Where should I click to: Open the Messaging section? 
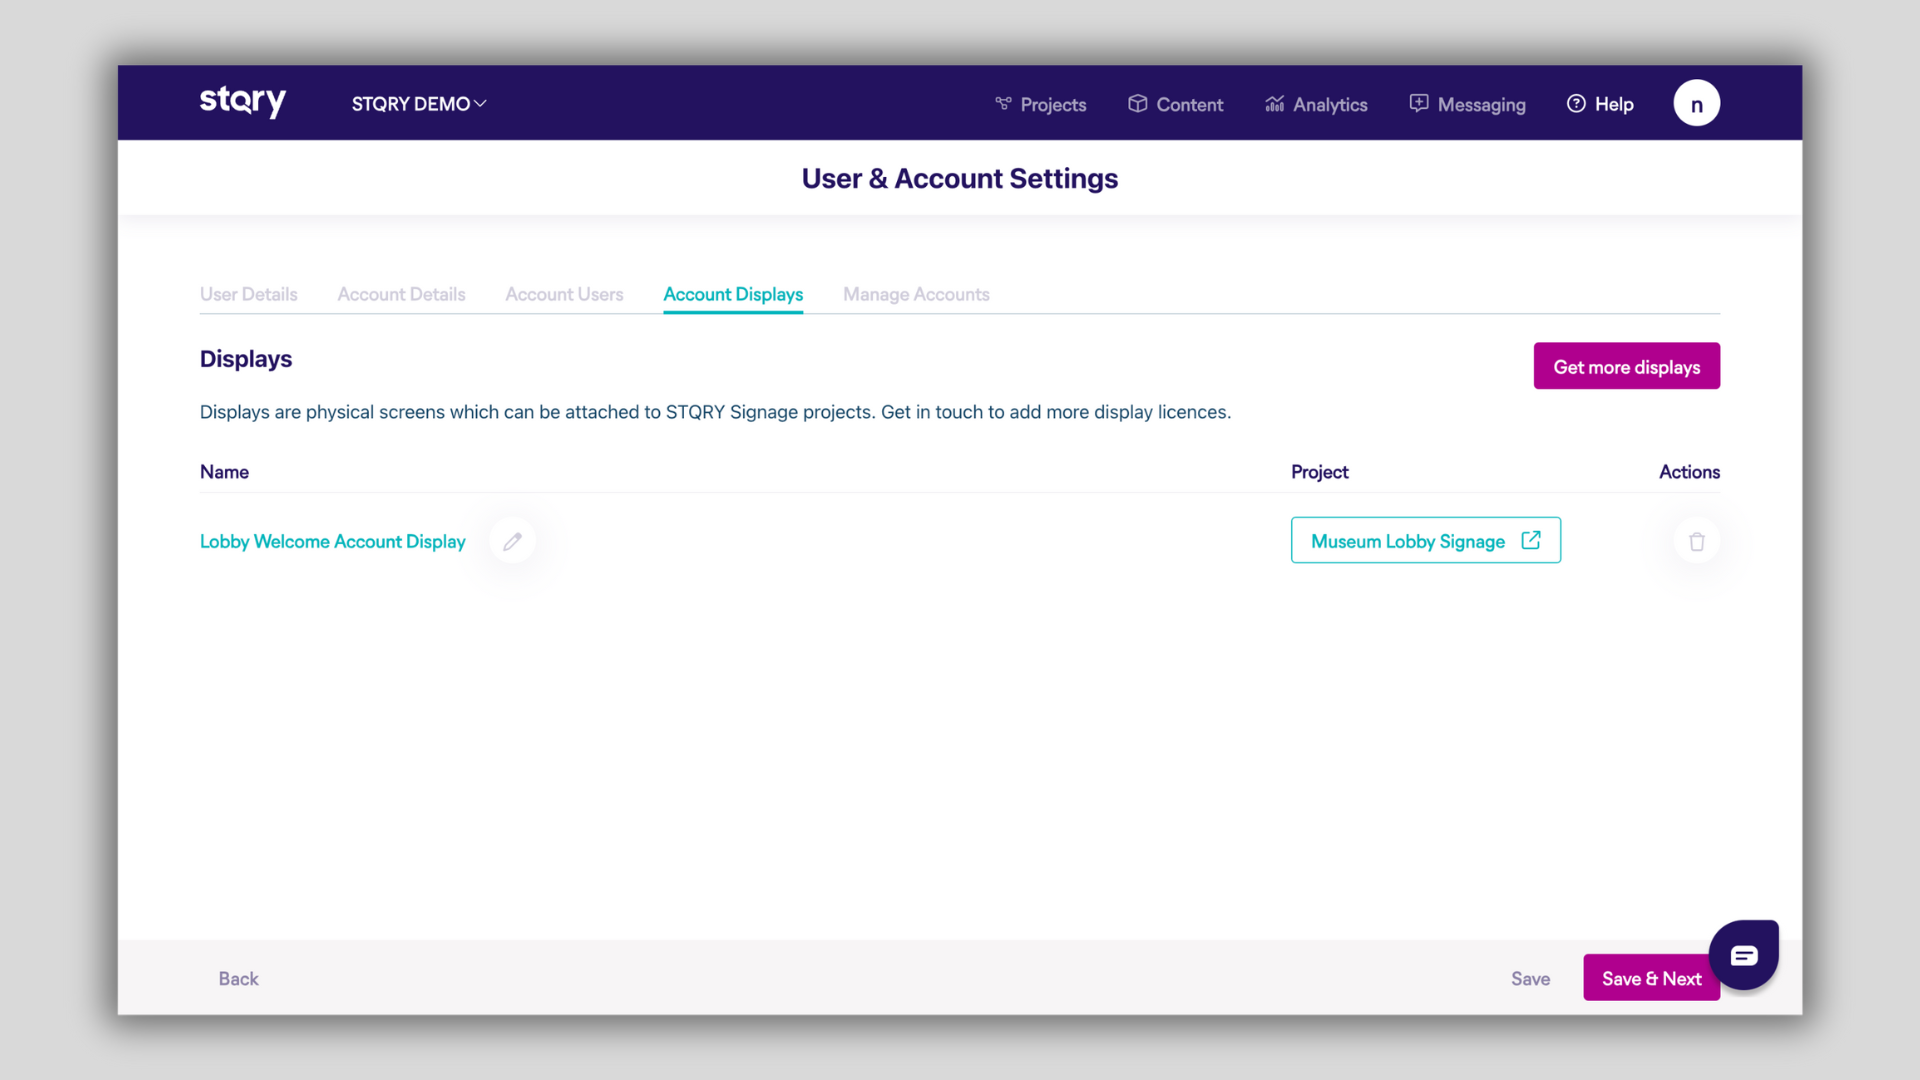(1467, 104)
